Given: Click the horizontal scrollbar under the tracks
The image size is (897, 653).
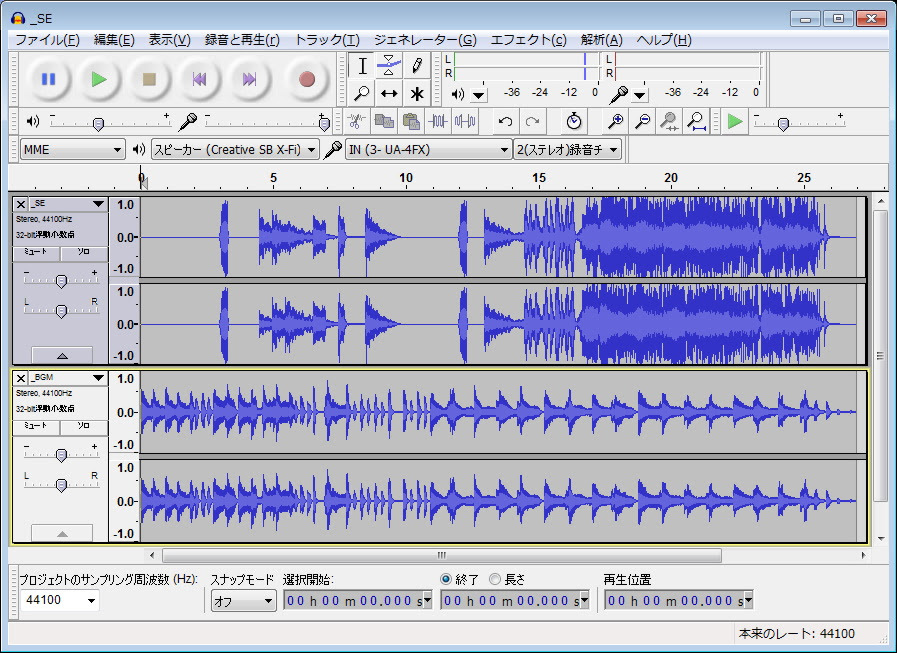Looking at the screenshot, I should 442,555.
